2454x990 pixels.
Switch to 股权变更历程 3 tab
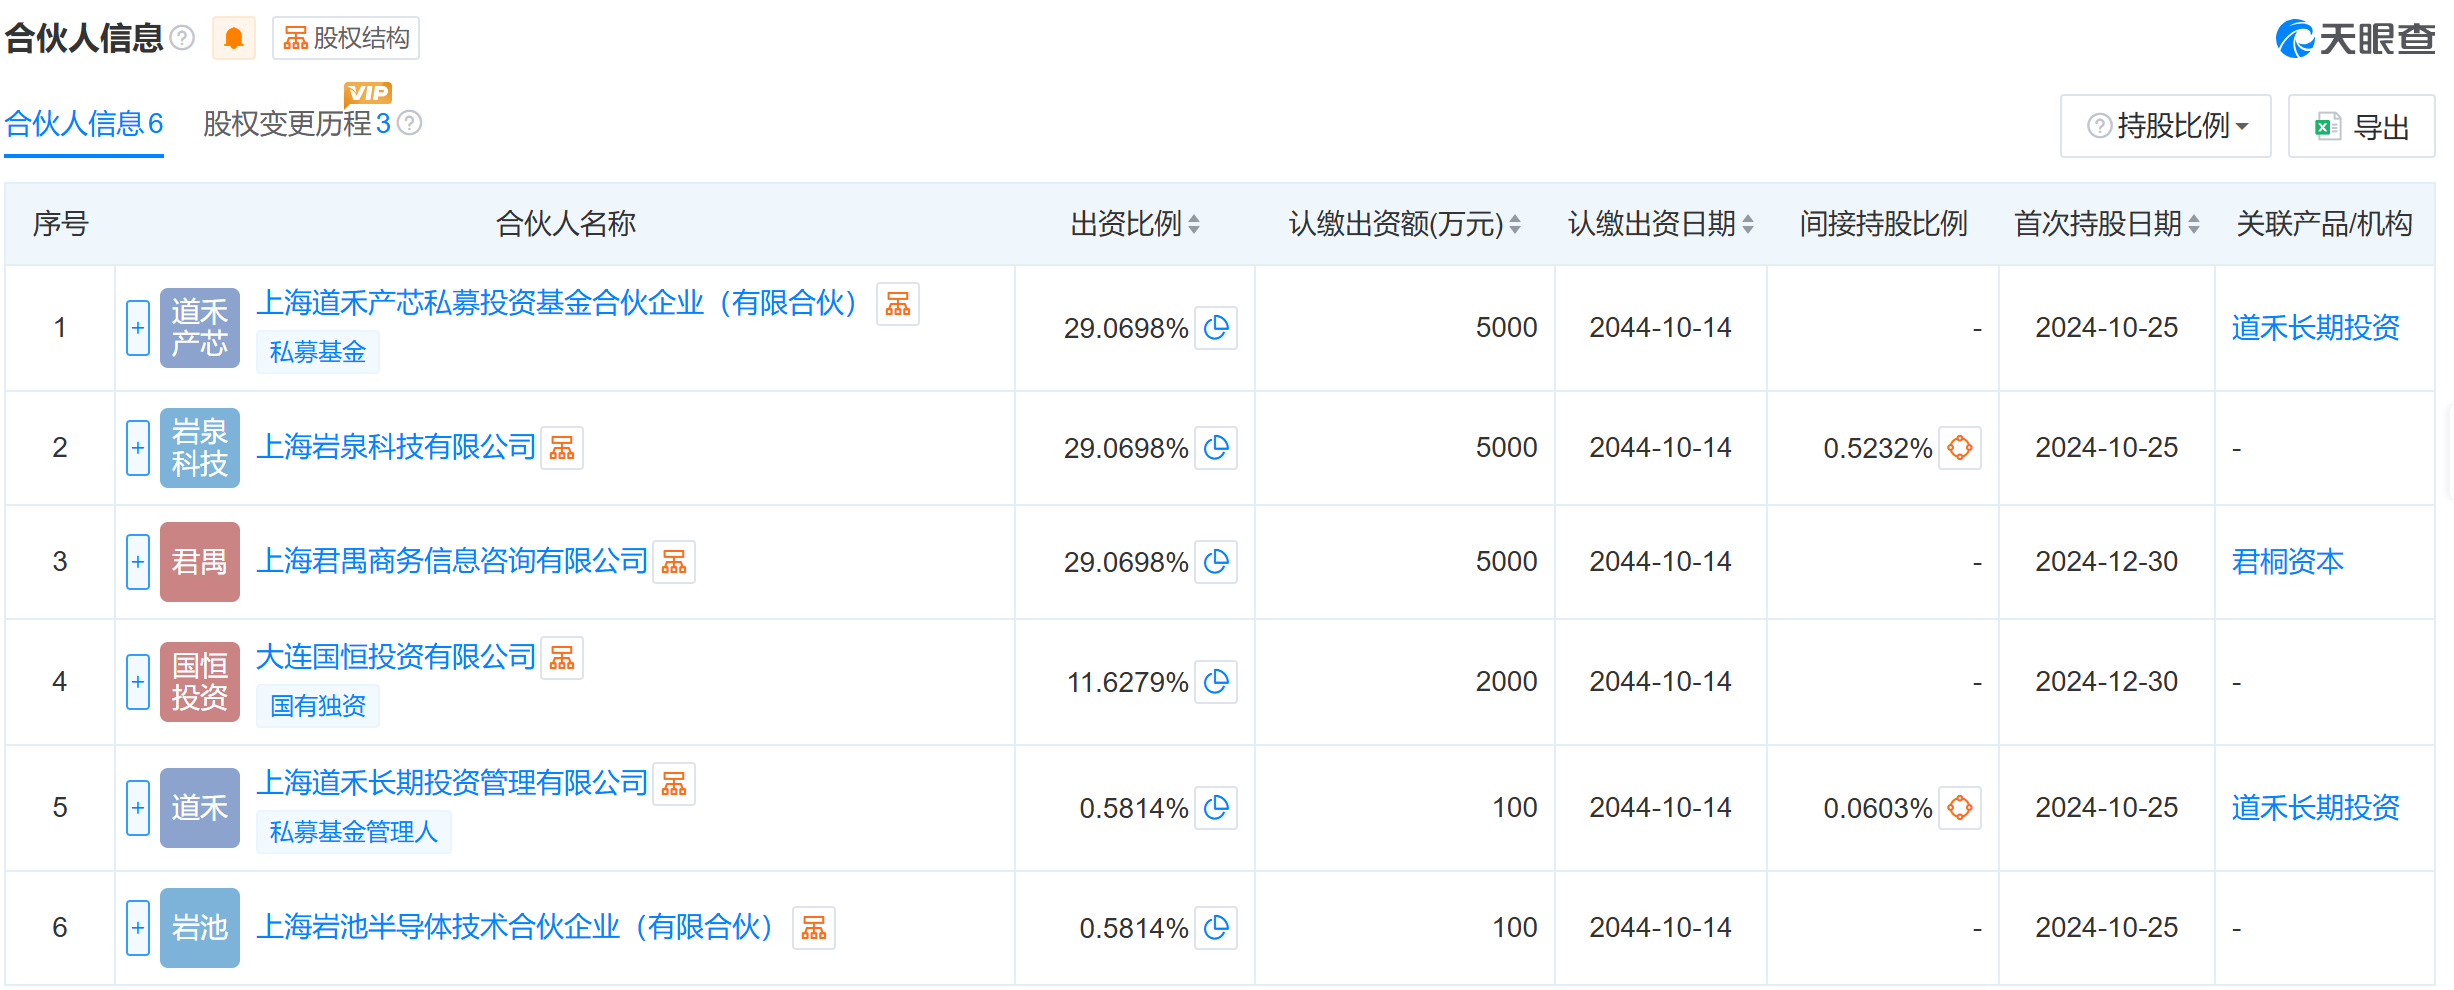coord(296,124)
